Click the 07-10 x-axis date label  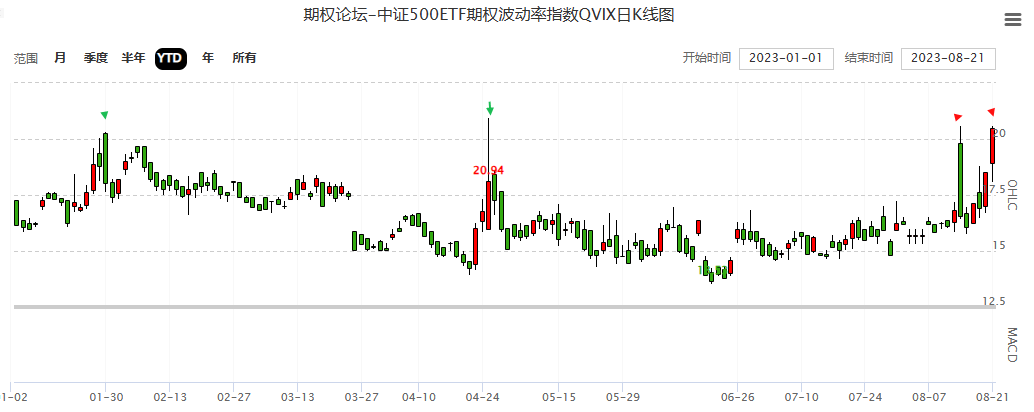[x=801, y=397]
